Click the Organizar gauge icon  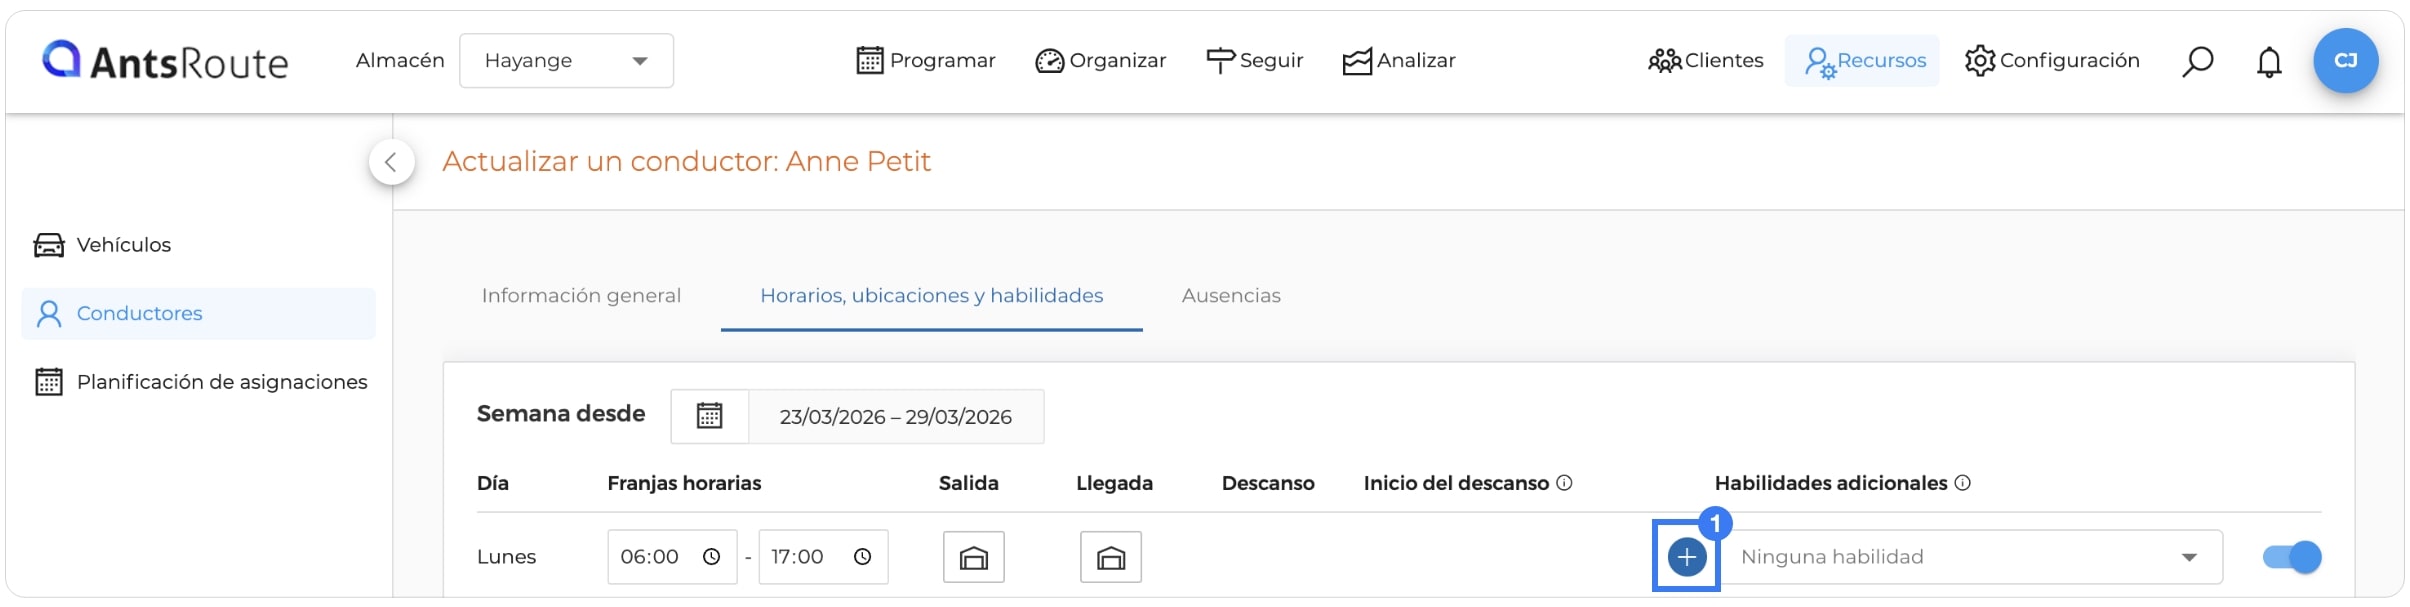click(1049, 61)
